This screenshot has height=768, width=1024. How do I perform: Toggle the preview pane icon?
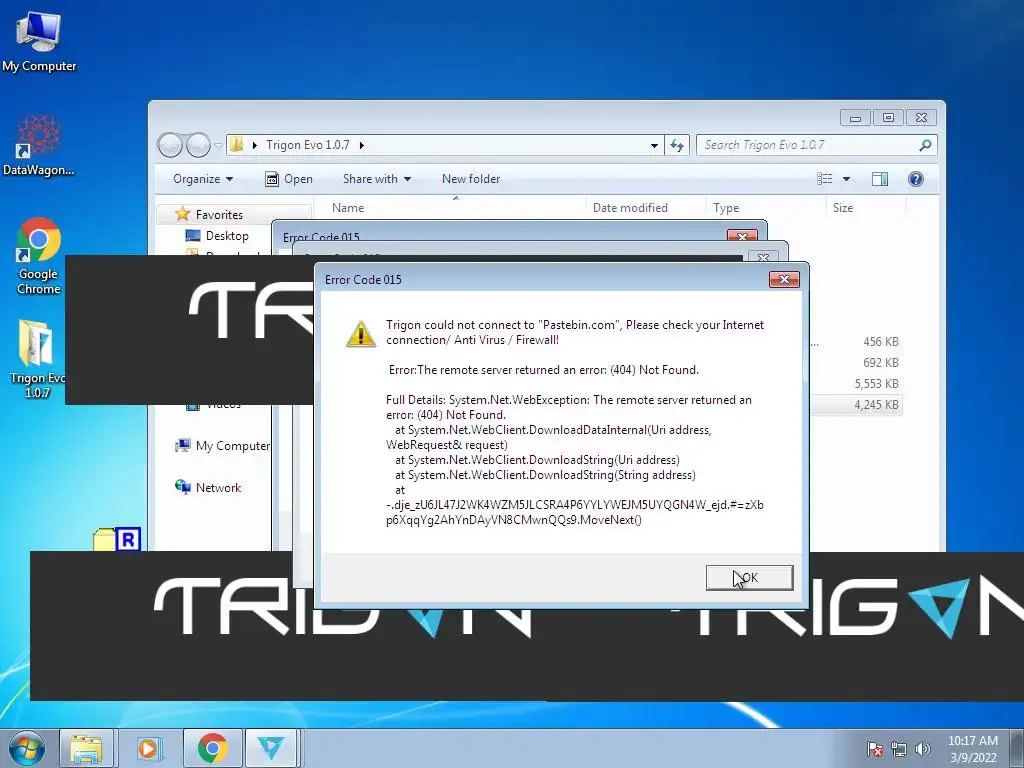point(880,179)
